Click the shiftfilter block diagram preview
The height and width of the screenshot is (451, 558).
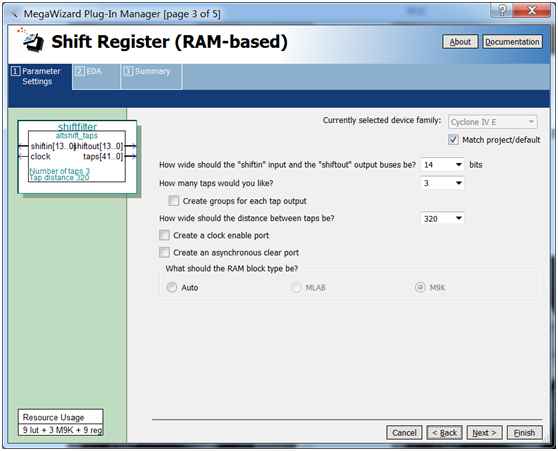click(77, 157)
